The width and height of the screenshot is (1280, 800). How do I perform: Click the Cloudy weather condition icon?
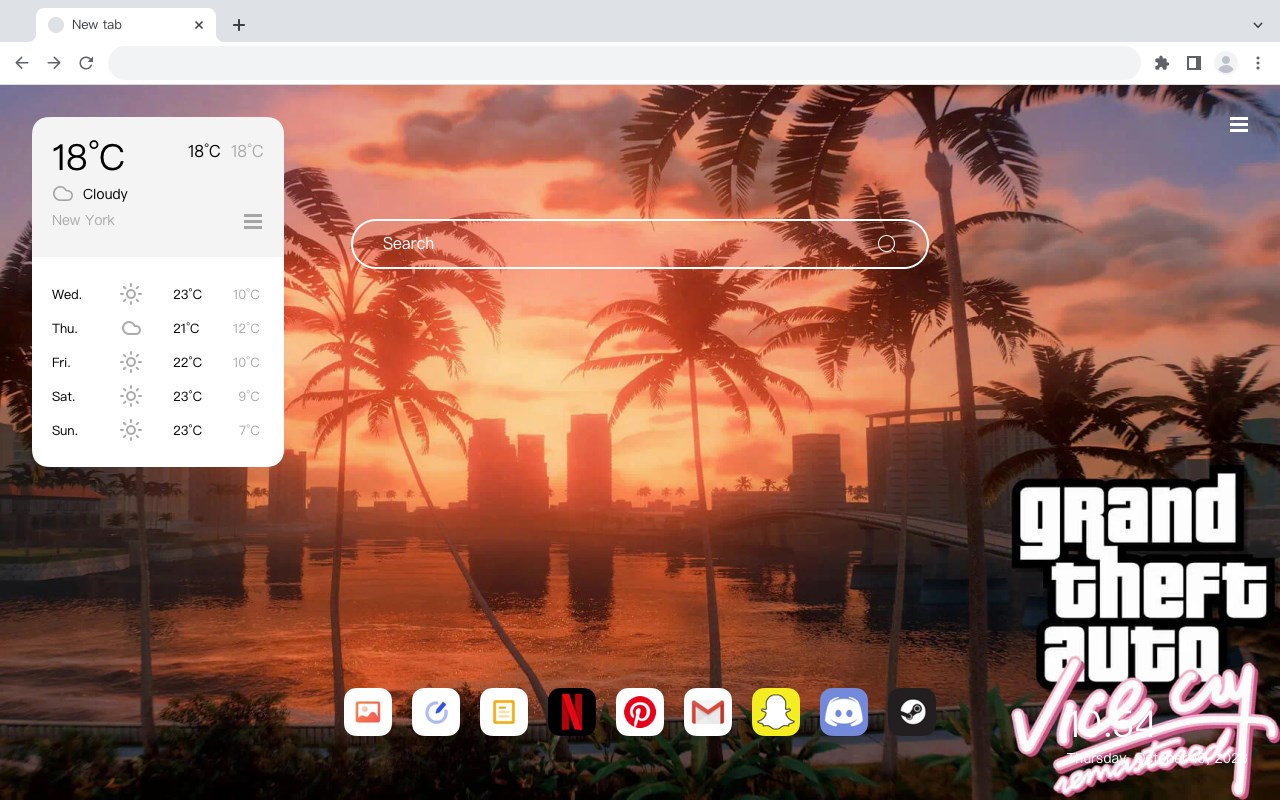pyautogui.click(x=63, y=194)
